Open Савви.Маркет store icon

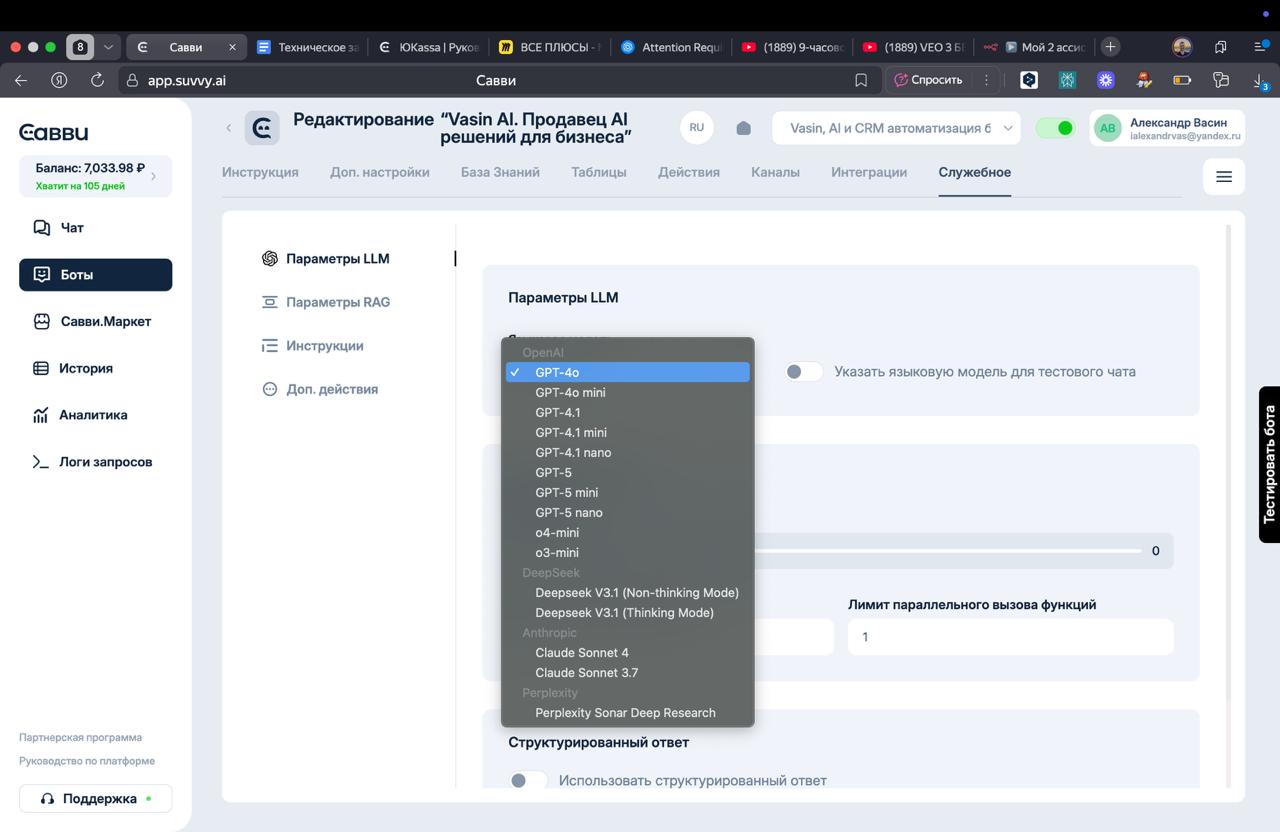tap(41, 321)
